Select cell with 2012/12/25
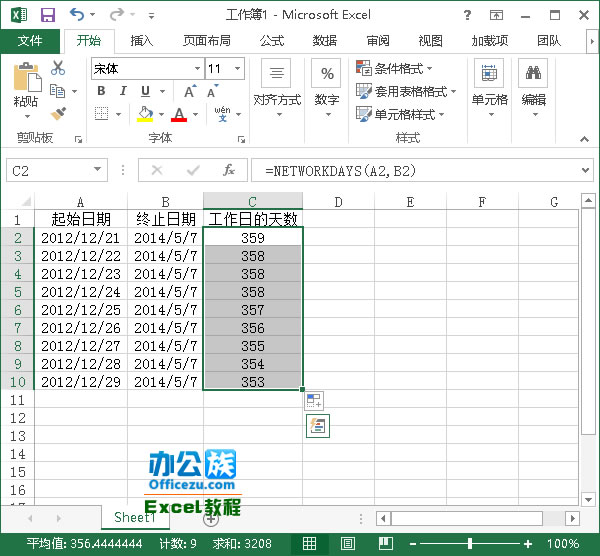This screenshot has width=600, height=556. [81, 310]
